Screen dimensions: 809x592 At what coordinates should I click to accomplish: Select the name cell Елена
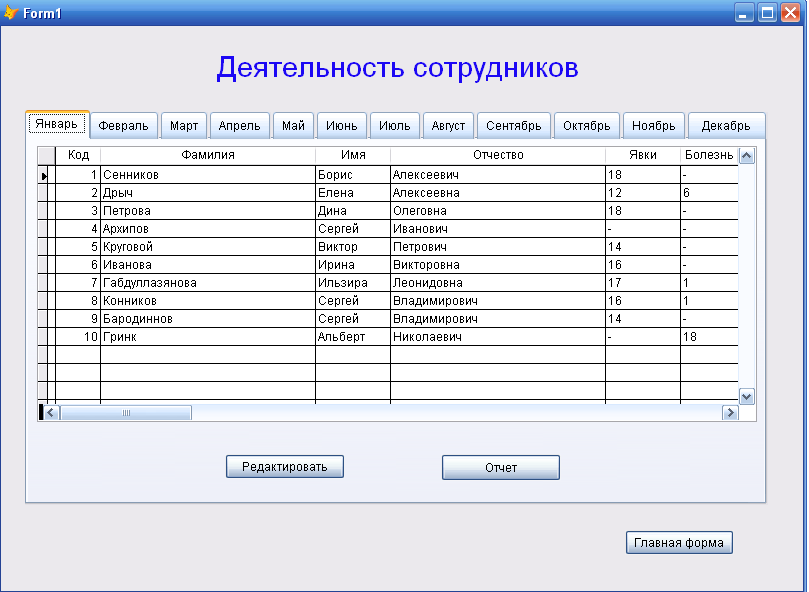coord(353,193)
